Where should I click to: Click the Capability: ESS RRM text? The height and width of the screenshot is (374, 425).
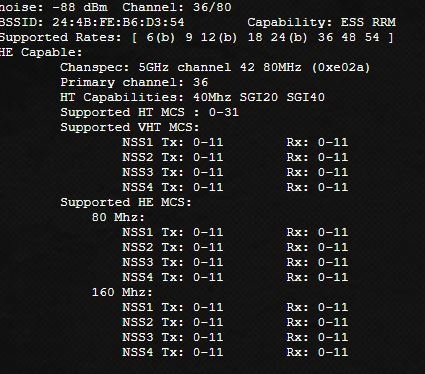pos(321,22)
